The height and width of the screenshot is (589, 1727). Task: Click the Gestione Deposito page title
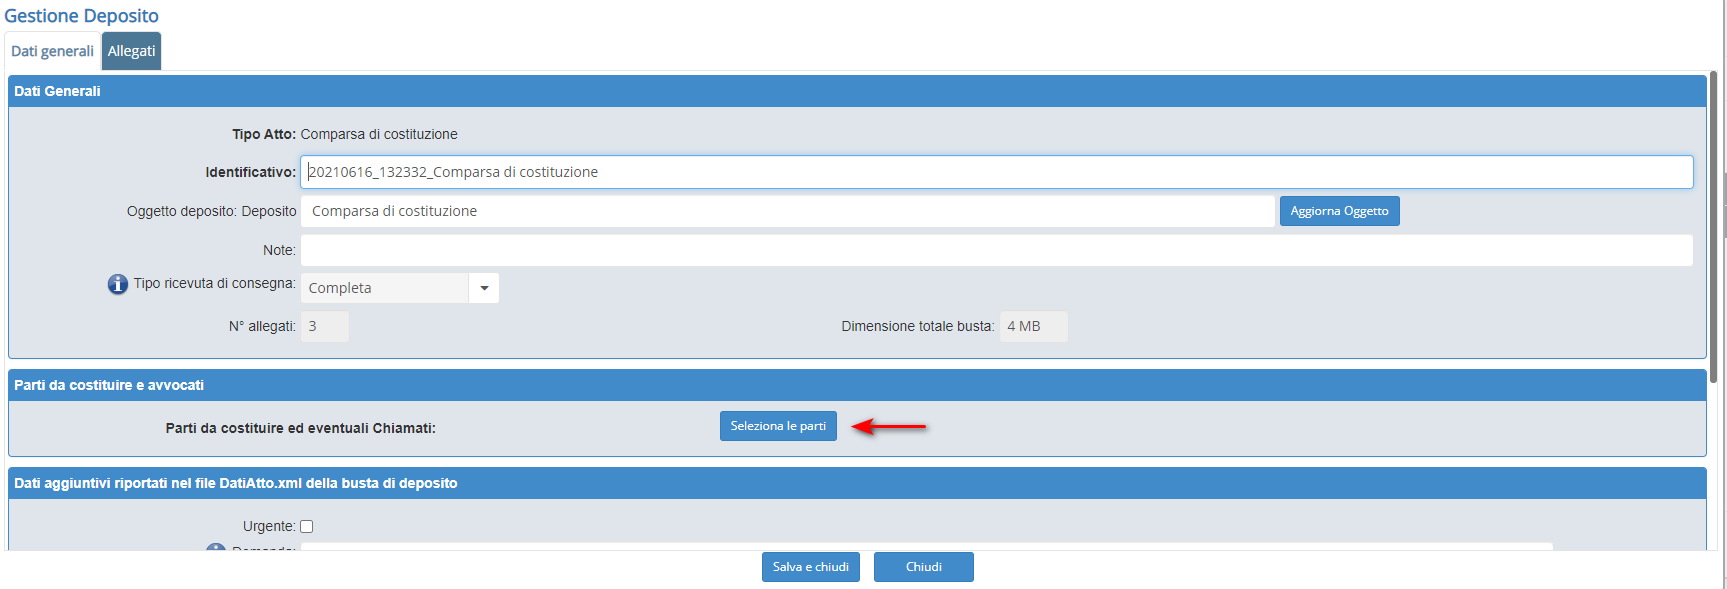coord(81,16)
